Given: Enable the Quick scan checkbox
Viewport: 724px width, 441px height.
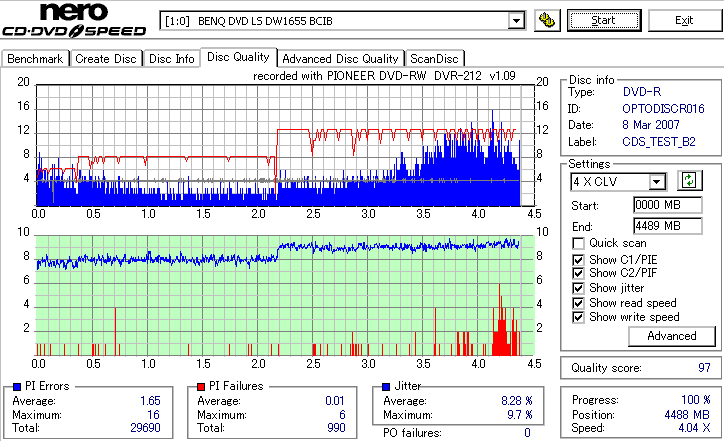Looking at the screenshot, I should pos(578,243).
